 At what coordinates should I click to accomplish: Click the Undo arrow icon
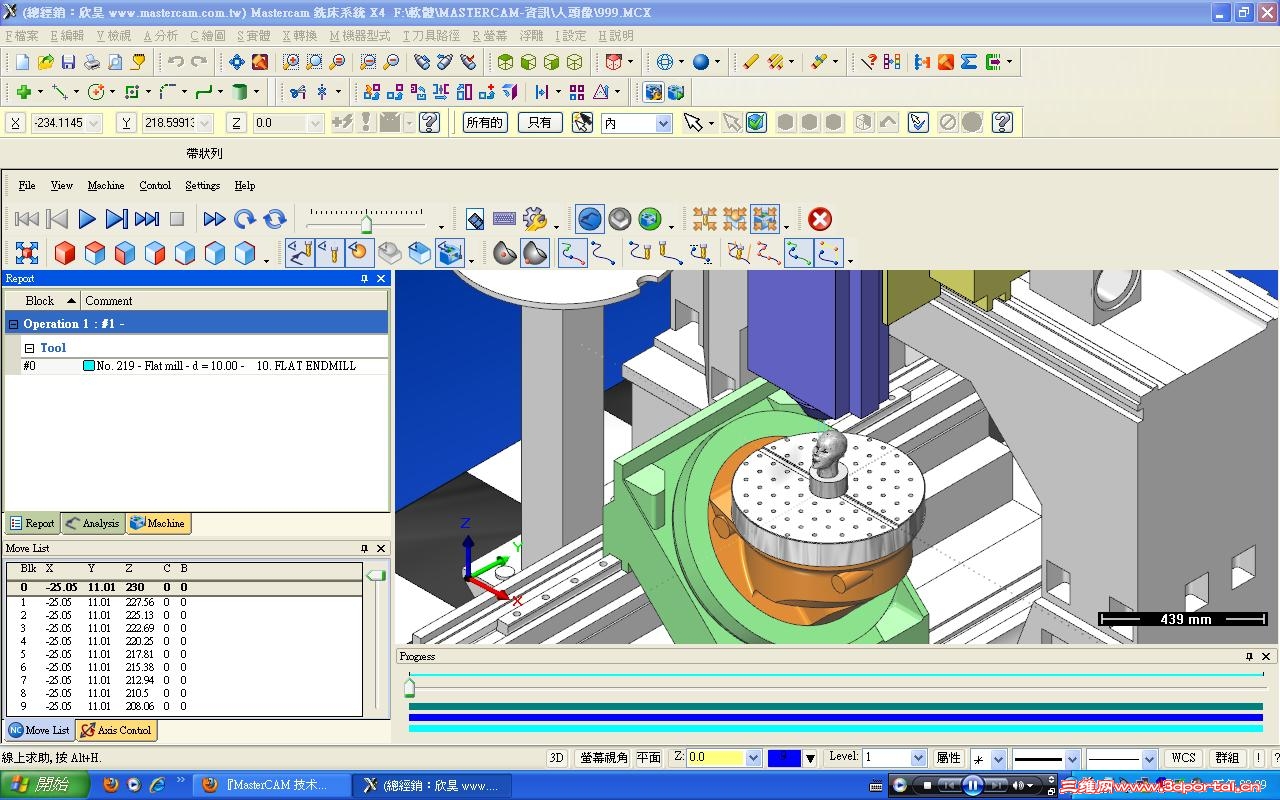[x=176, y=62]
